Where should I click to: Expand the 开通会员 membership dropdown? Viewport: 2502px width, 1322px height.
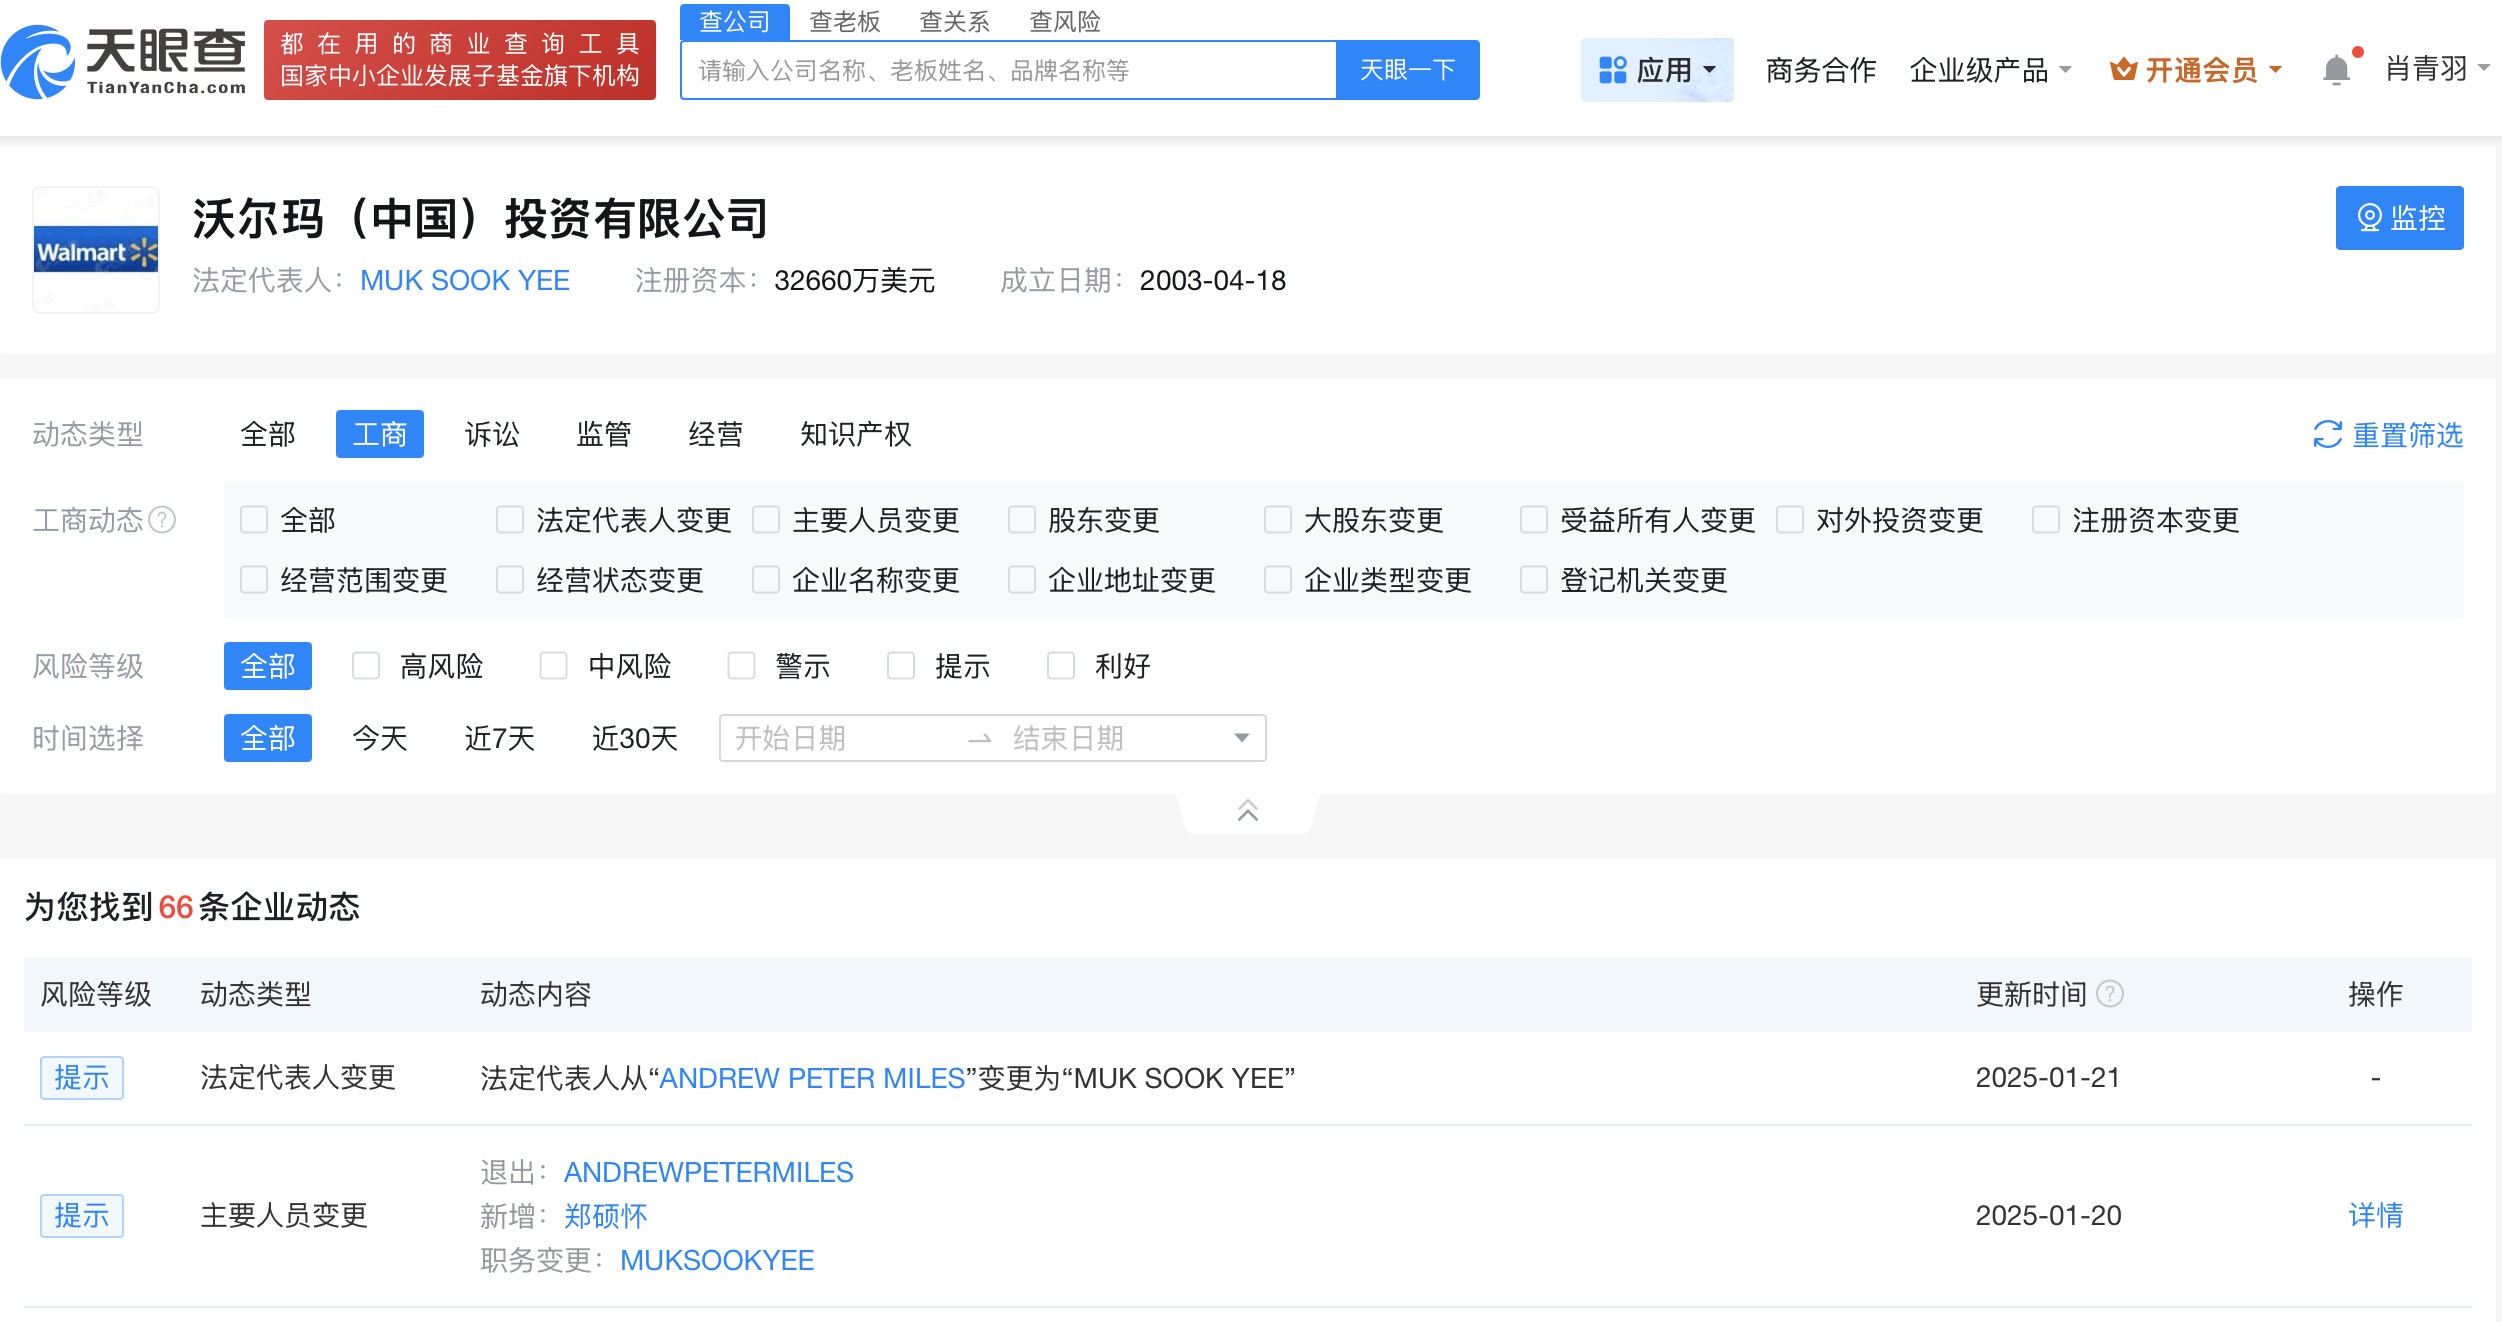[2197, 70]
